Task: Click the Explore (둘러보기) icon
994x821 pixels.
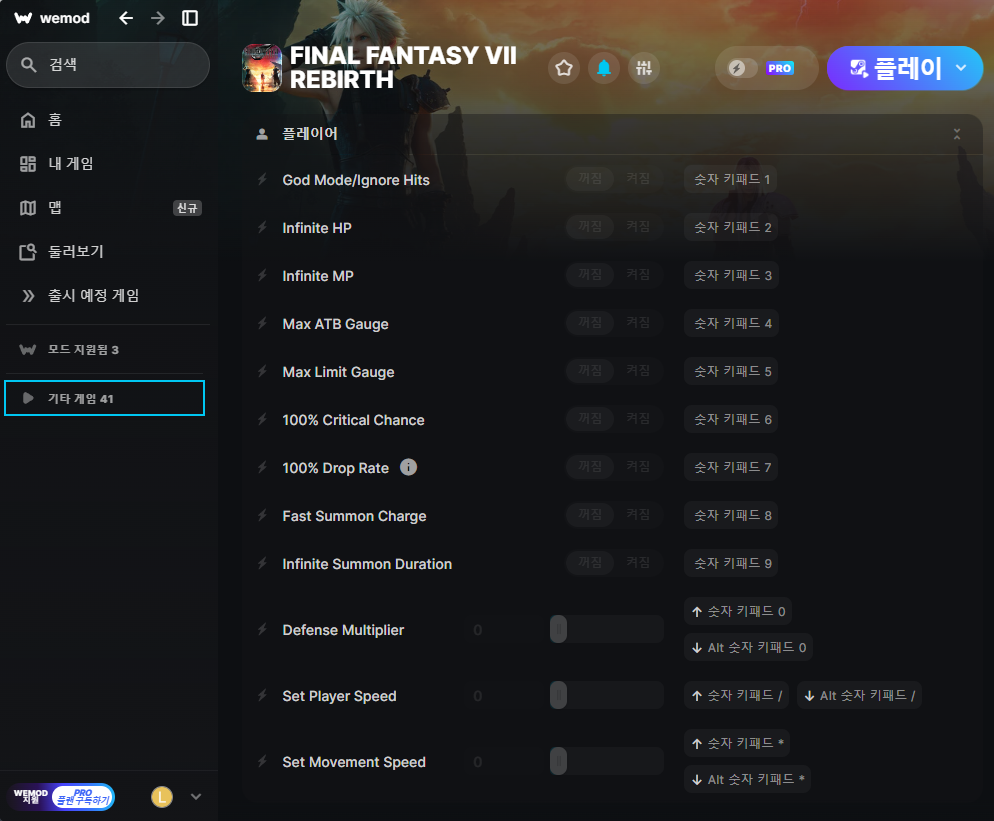Action: tap(28, 252)
